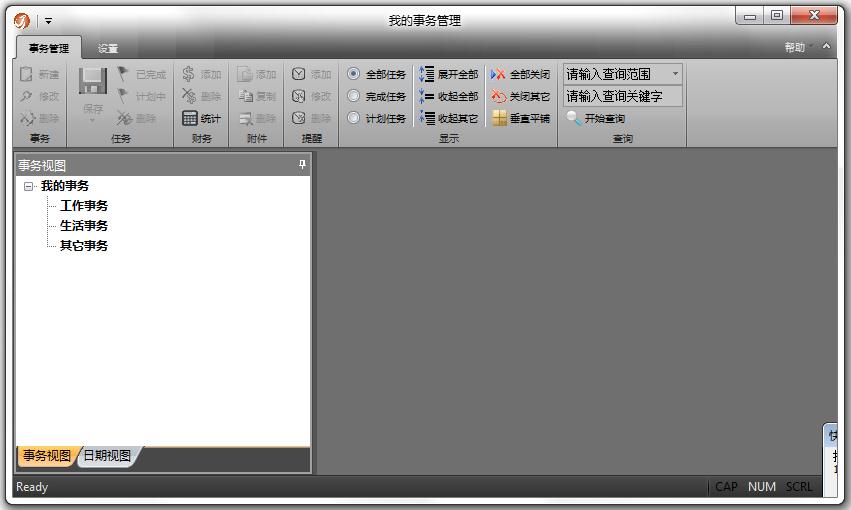Click the 删除 icon in 附件 group

[x=246, y=118]
